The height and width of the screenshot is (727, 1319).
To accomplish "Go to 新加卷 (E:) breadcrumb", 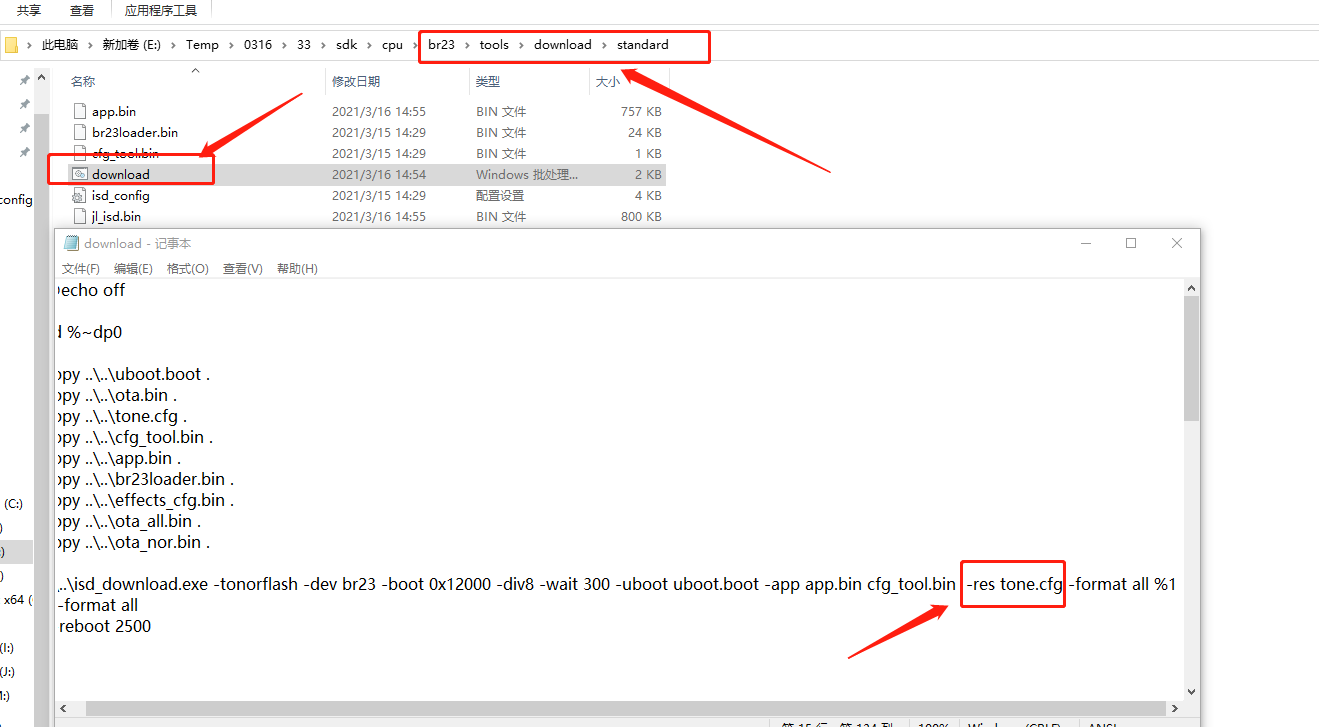I will [x=130, y=45].
